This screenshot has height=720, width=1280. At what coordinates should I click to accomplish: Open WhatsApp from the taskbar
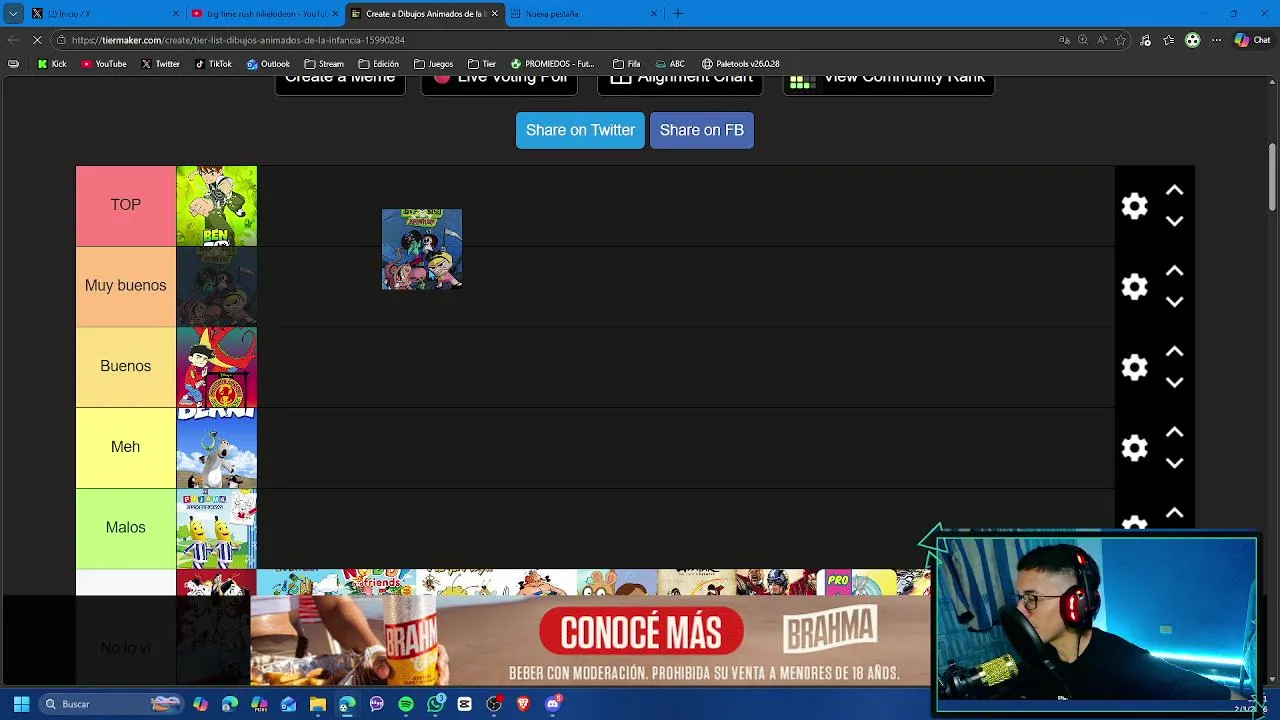click(435, 704)
